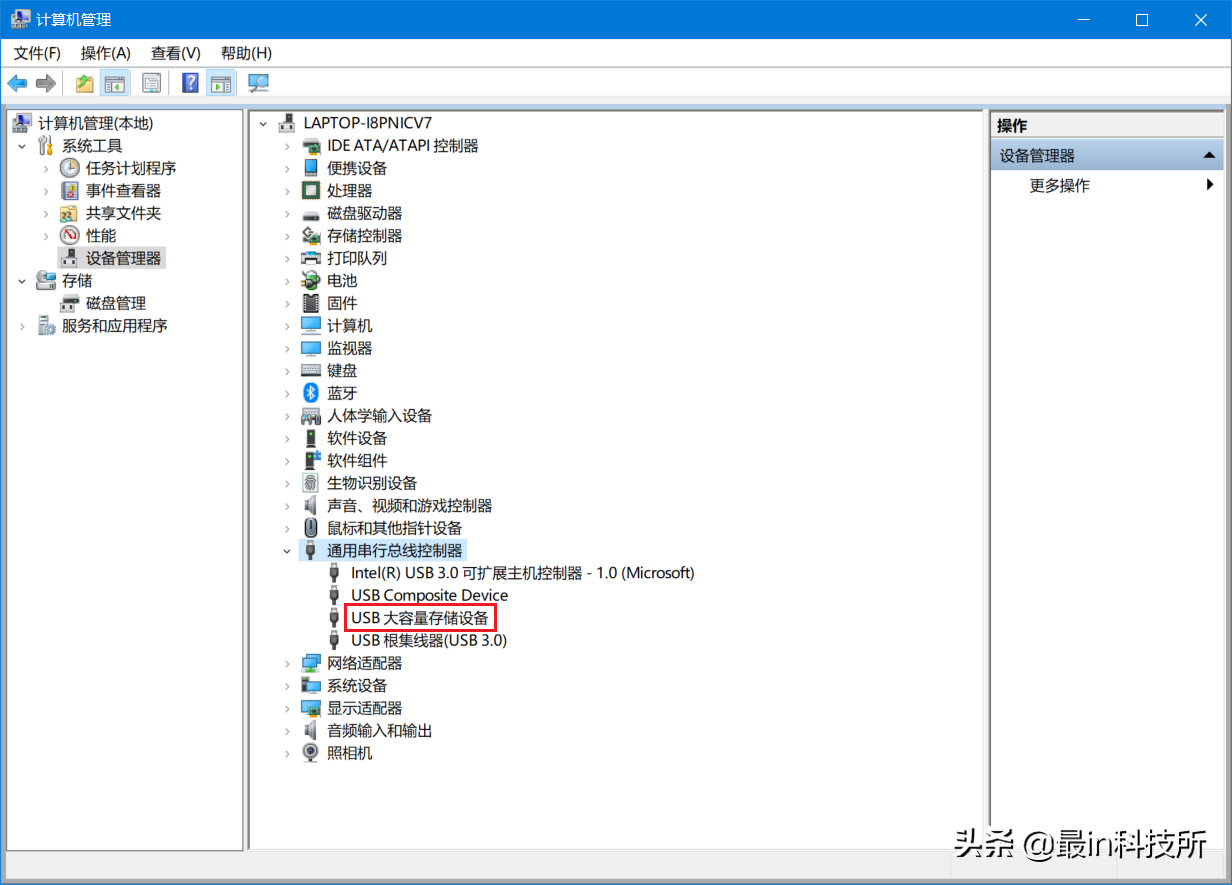Collapse the 通用串行总线控制器 node

click(287, 551)
